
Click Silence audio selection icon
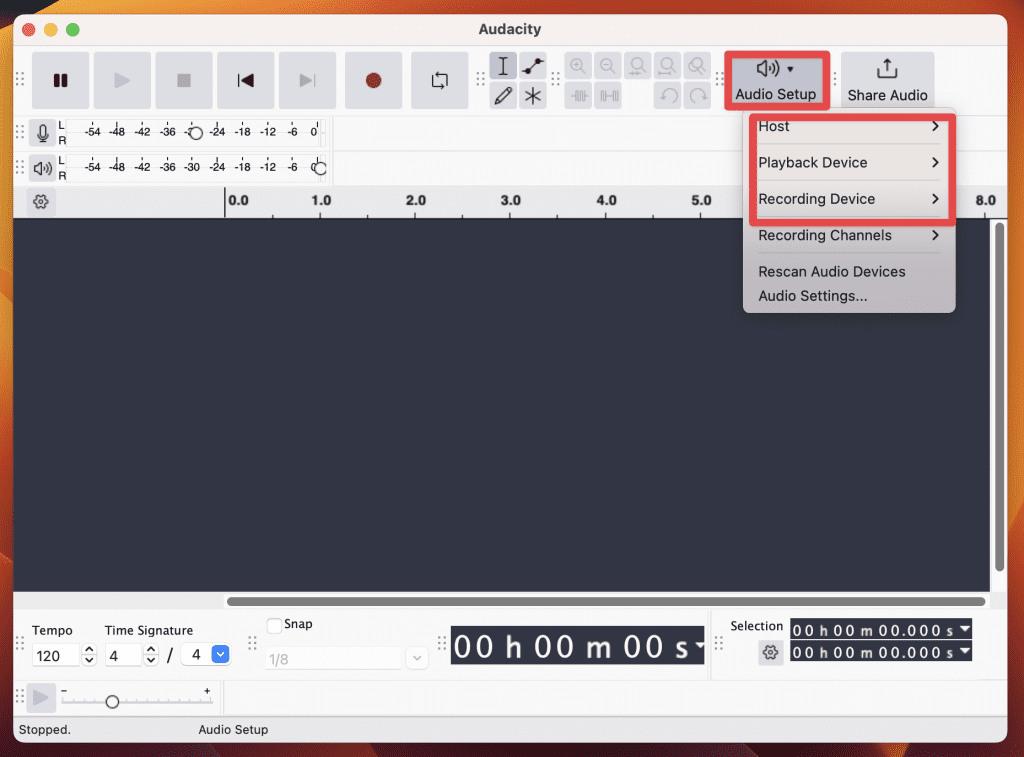pyautogui.click(x=609, y=96)
